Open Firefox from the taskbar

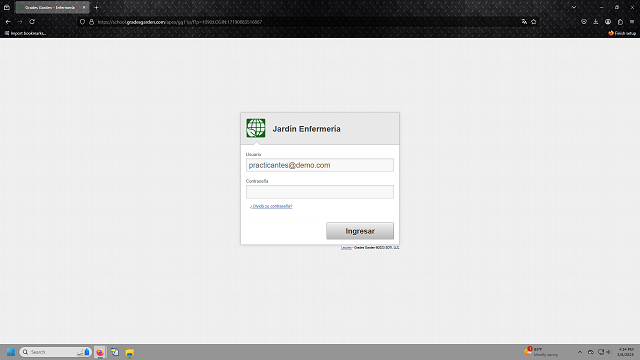100,352
